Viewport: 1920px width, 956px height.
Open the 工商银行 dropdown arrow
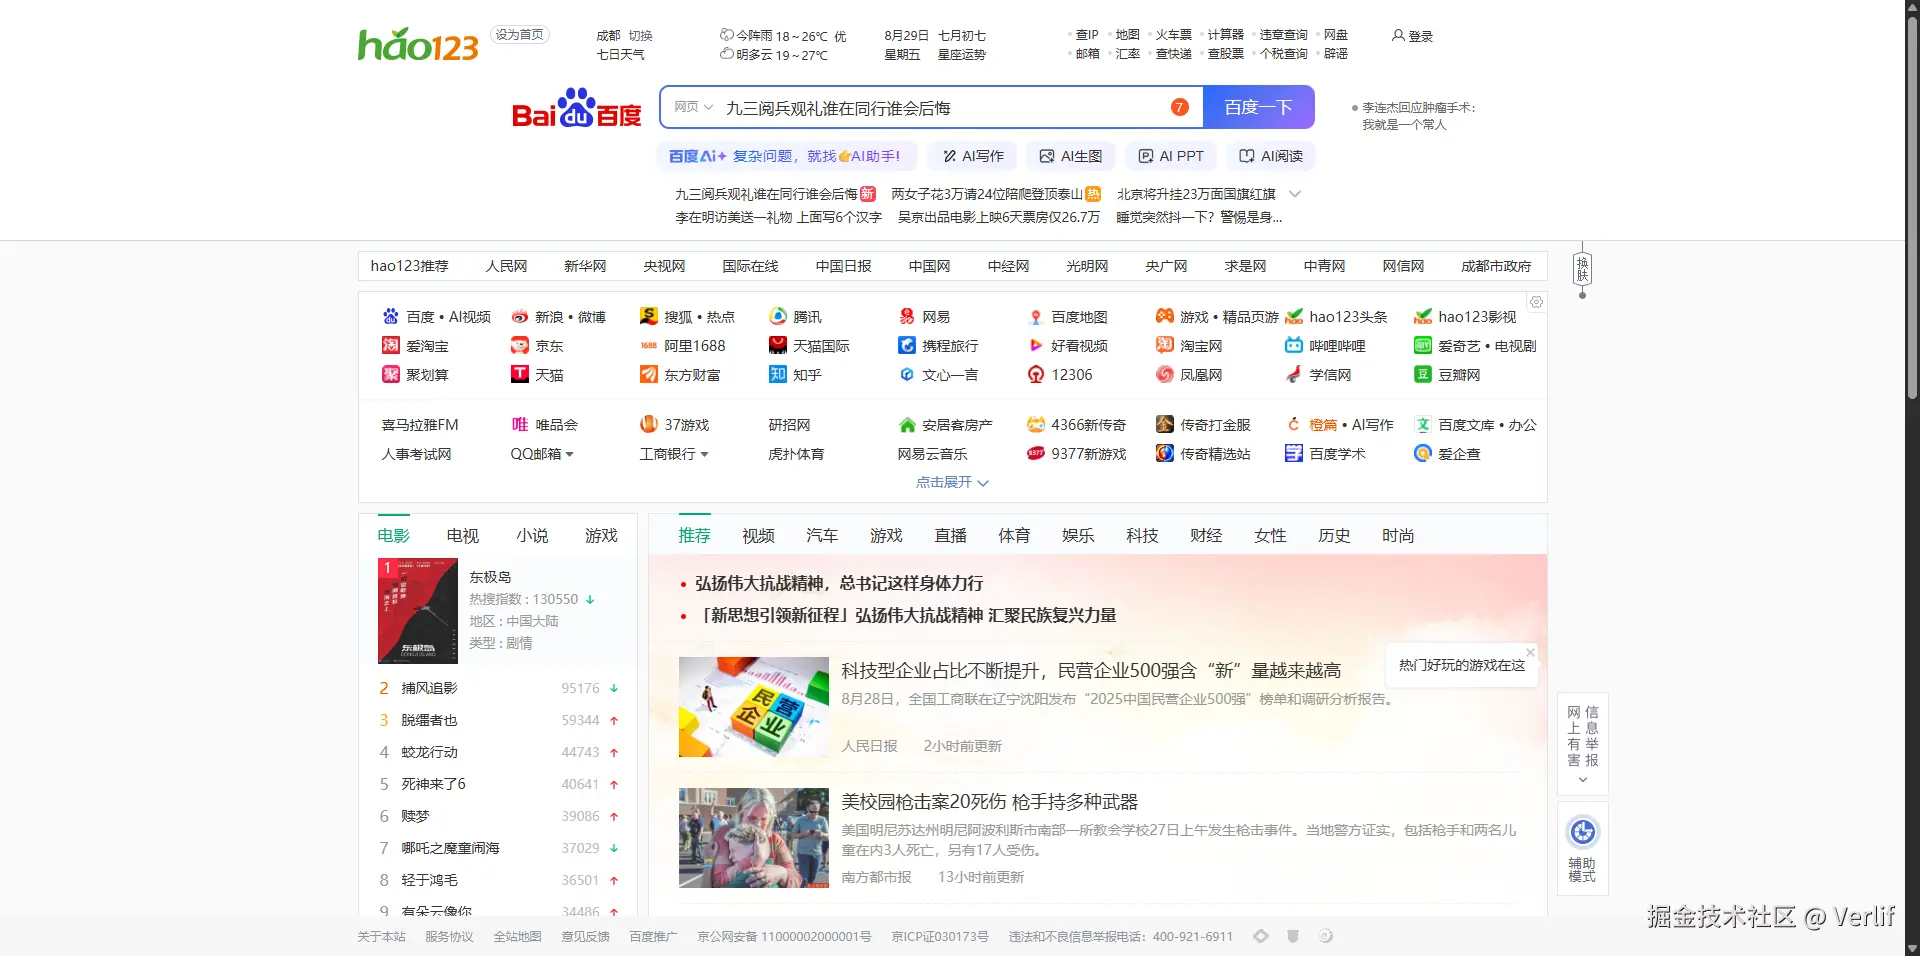[704, 454]
